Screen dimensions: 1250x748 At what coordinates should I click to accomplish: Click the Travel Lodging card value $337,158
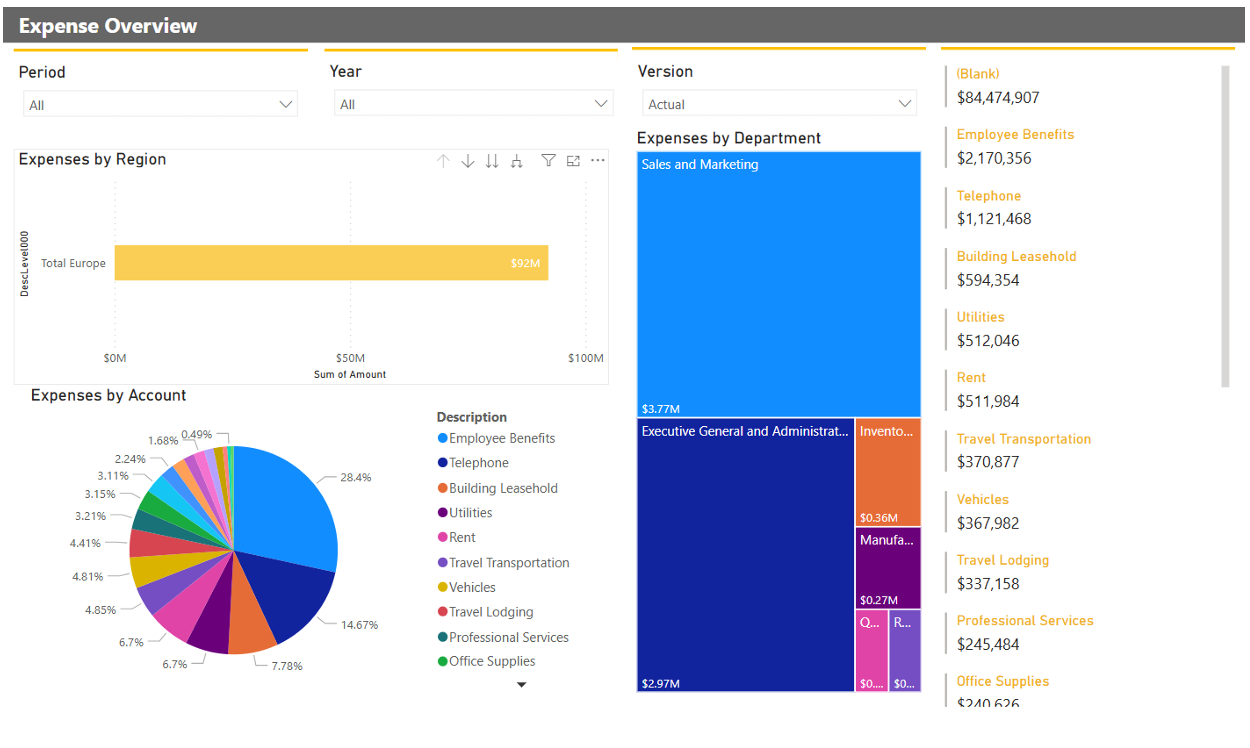point(988,584)
